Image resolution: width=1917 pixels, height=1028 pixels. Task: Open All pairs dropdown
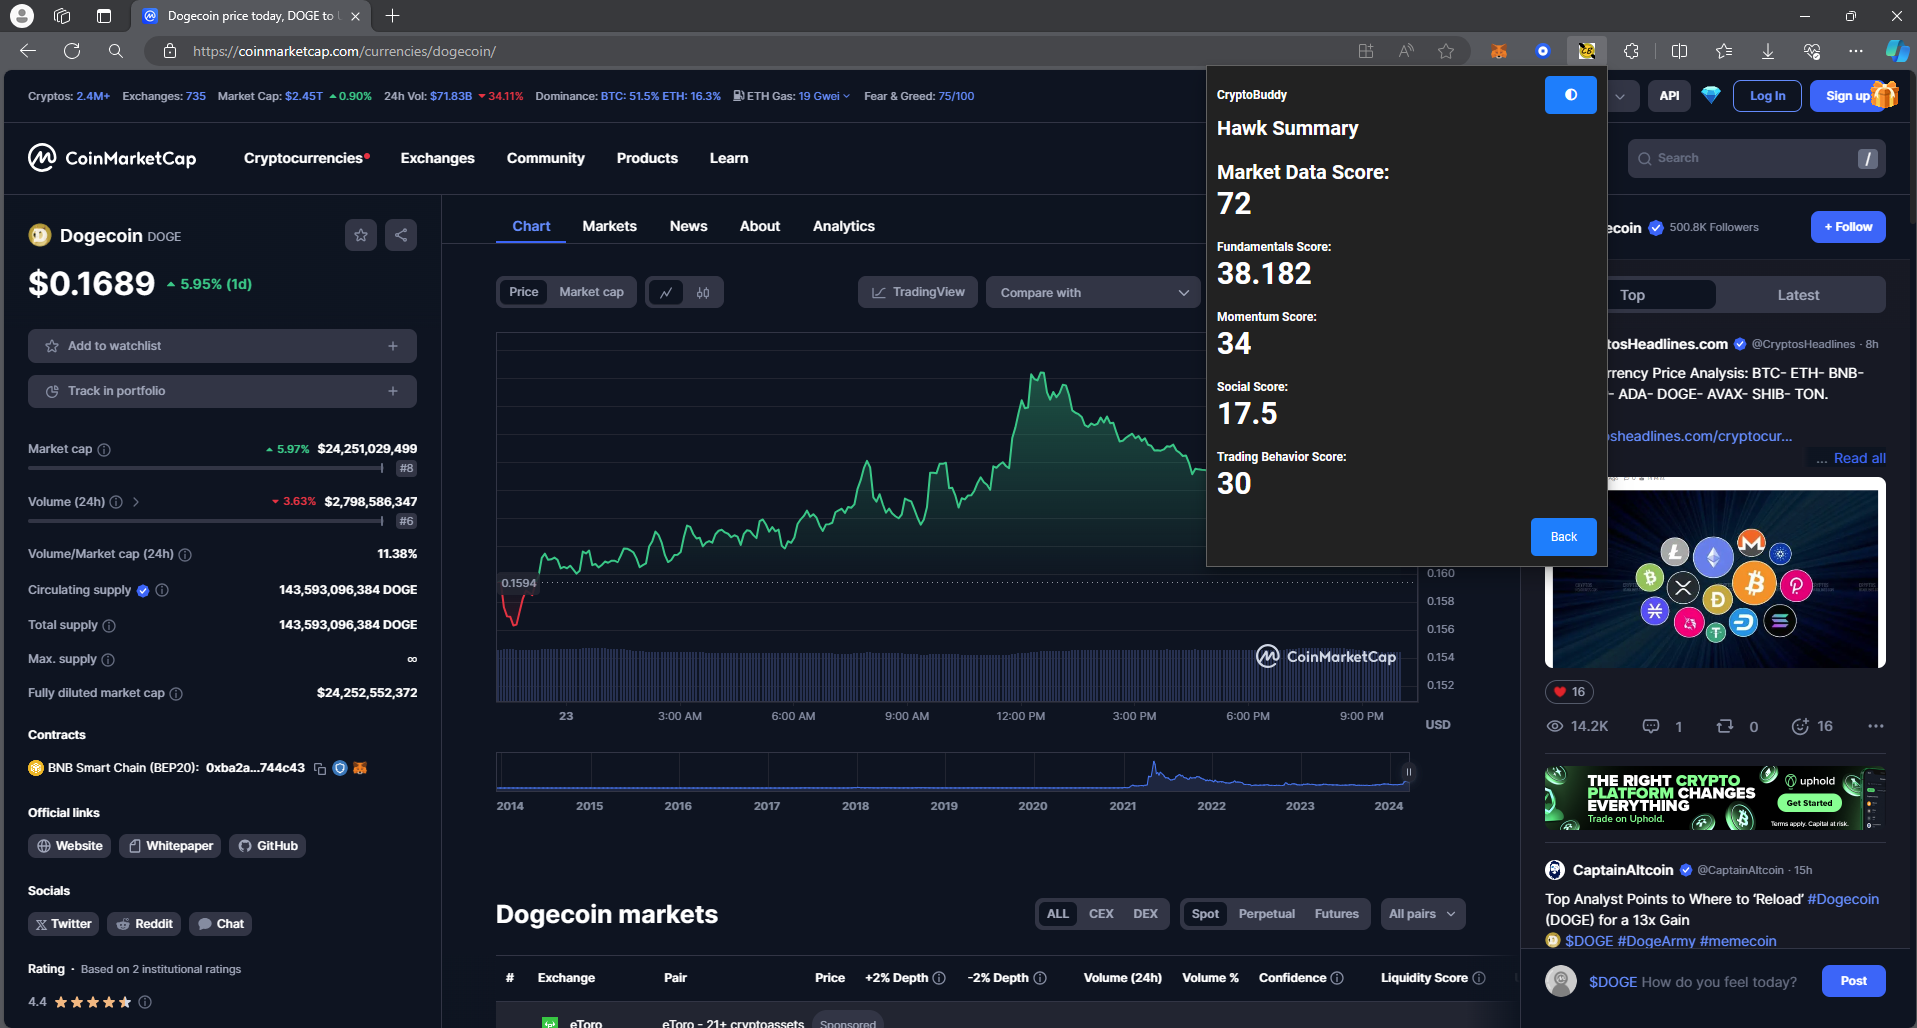click(1422, 914)
